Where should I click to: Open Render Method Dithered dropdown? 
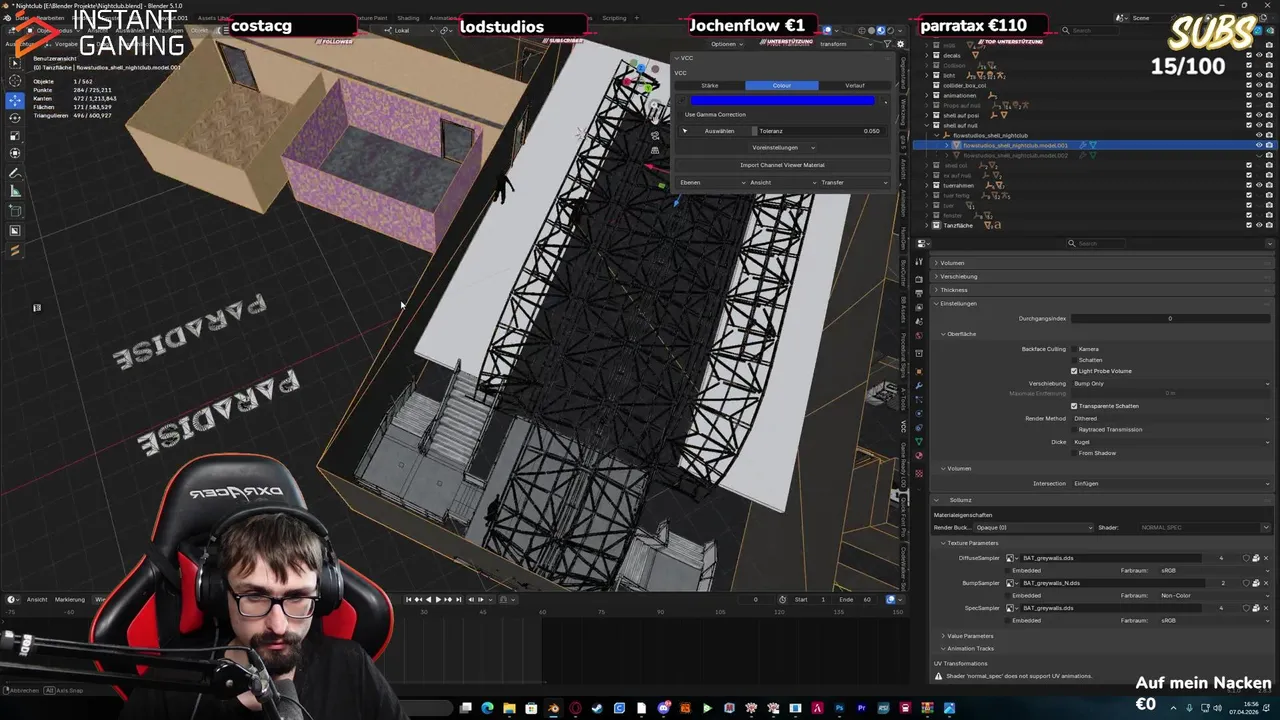(x=1171, y=418)
